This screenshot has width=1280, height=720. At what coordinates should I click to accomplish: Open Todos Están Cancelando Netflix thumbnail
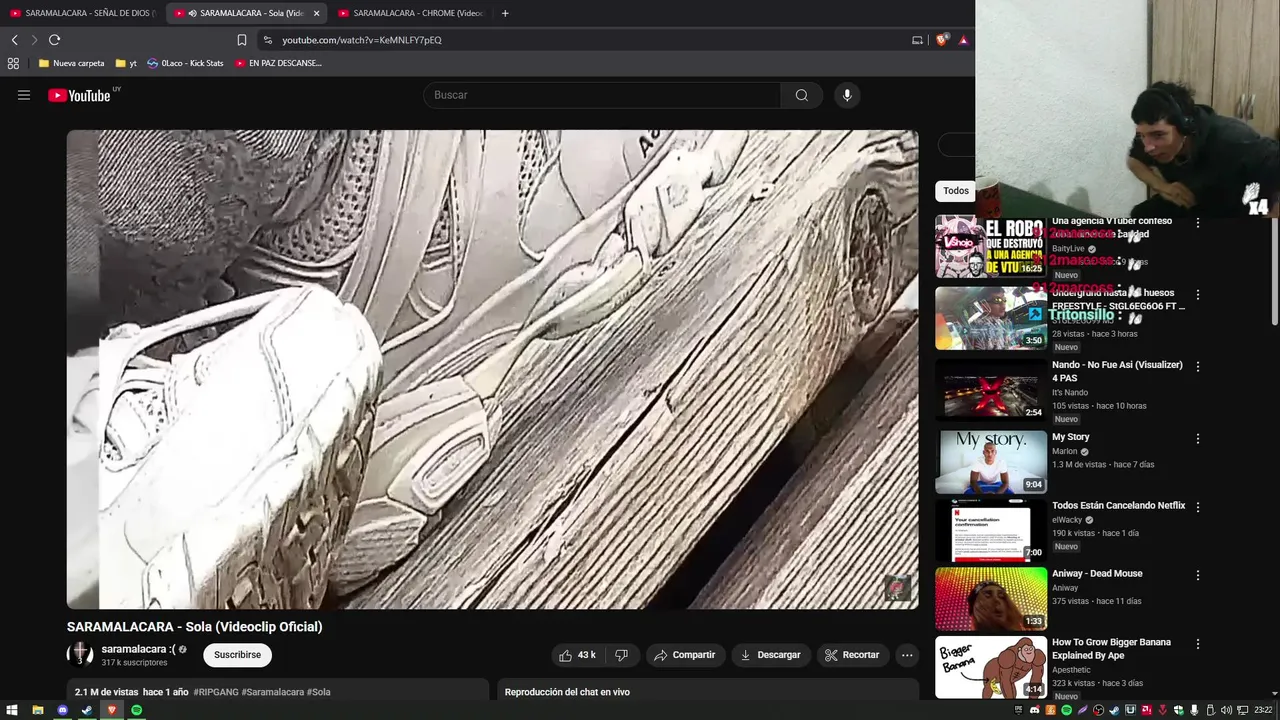(991, 530)
